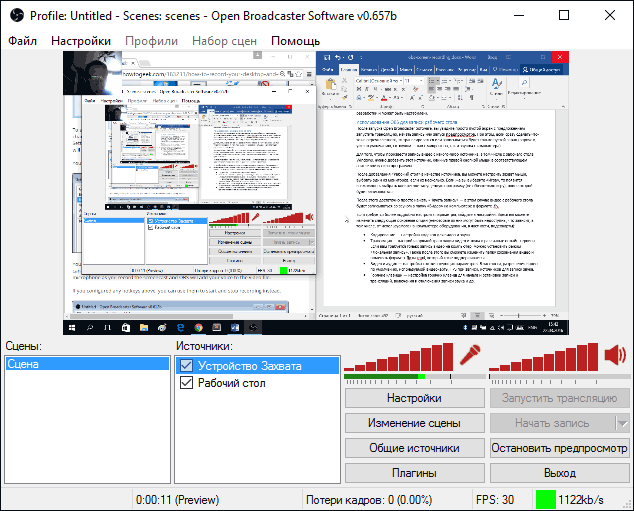Screen dimensions: 634x511
Task: Click the Styles 'A' icon in previewed Word ribbon
Action: (x=497, y=83)
